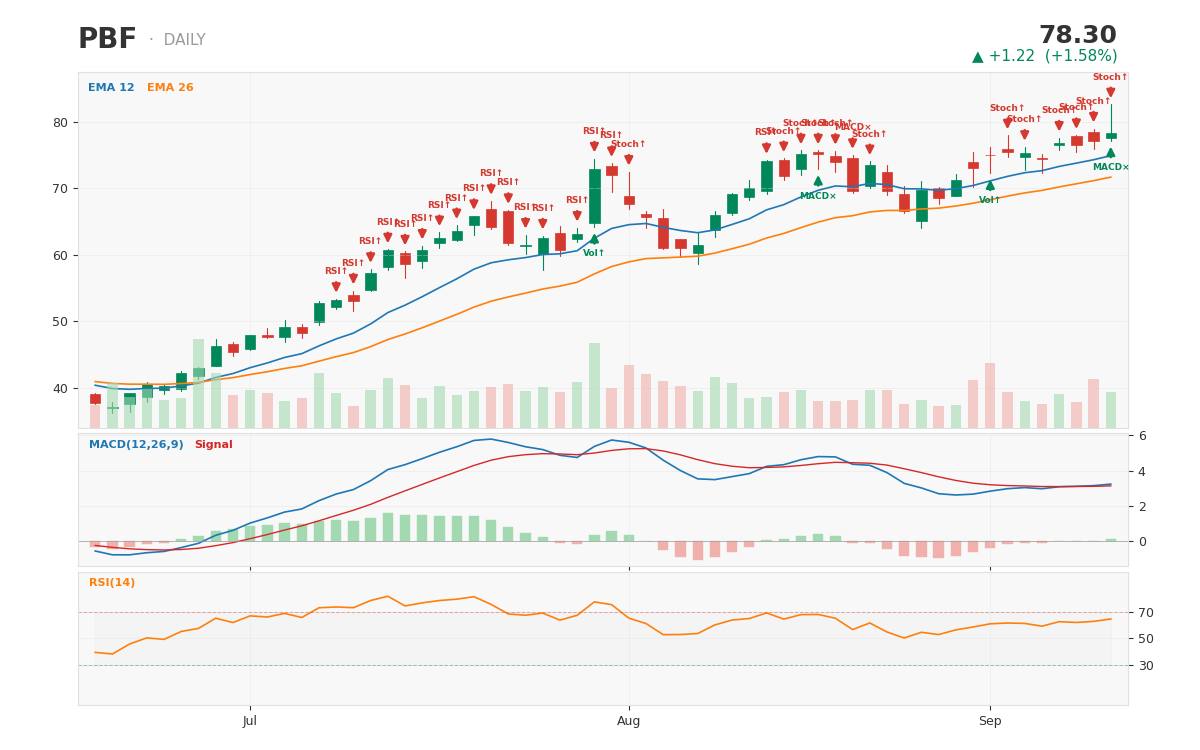
Task: Click the Sep date axis label
Action: [x=990, y=721]
